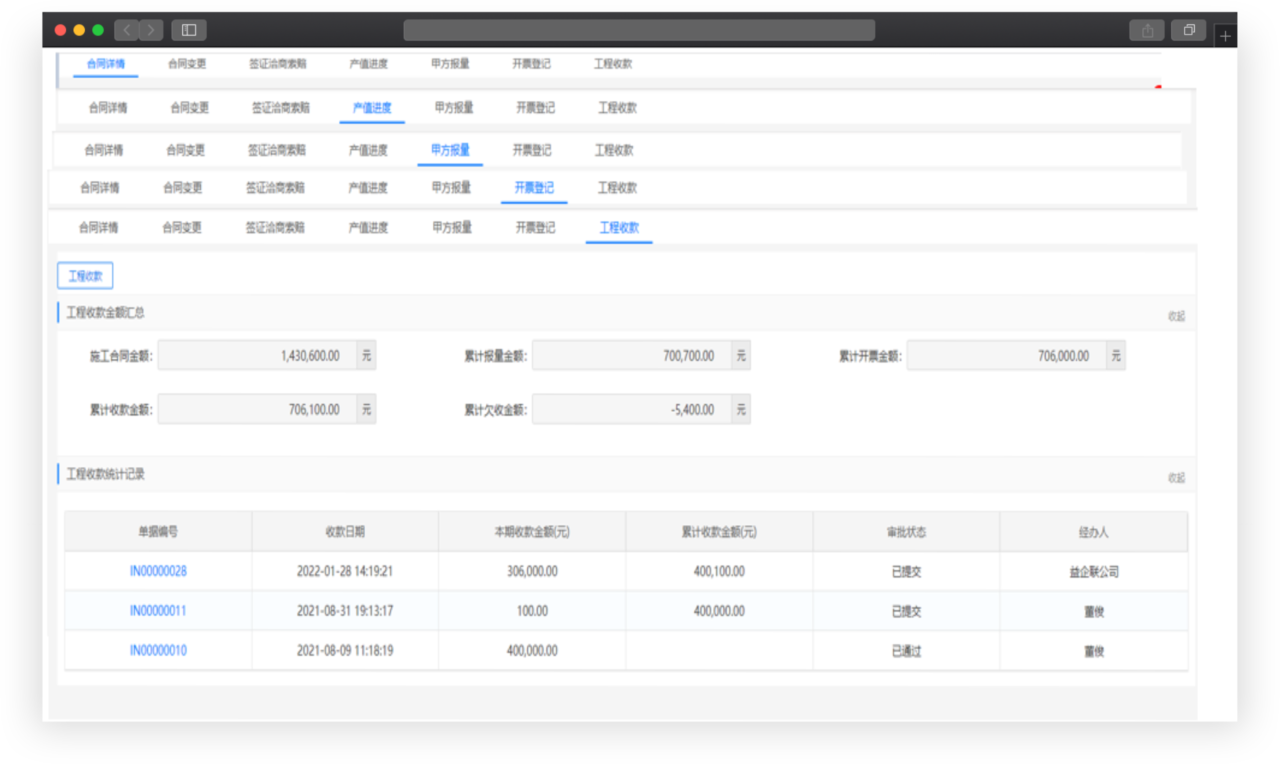This screenshot has width=1280, height=764.
Task: Click the 400,100.00 cumulative amount cell
Action: (719, 572)
